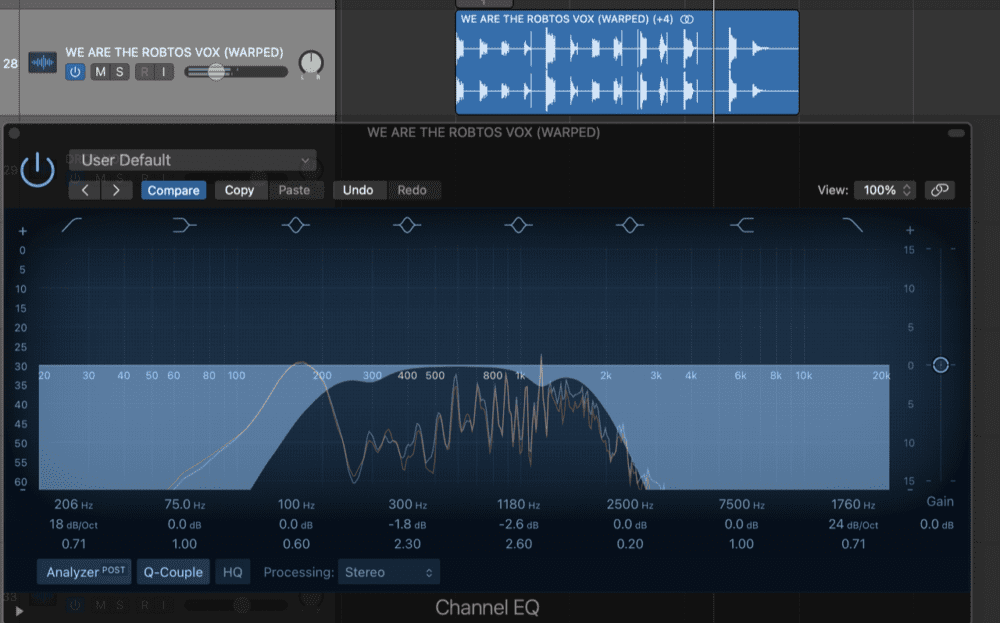This screenshot has height=623, width=1000.
Task: Solo the robots vox track
Action: 120,71
